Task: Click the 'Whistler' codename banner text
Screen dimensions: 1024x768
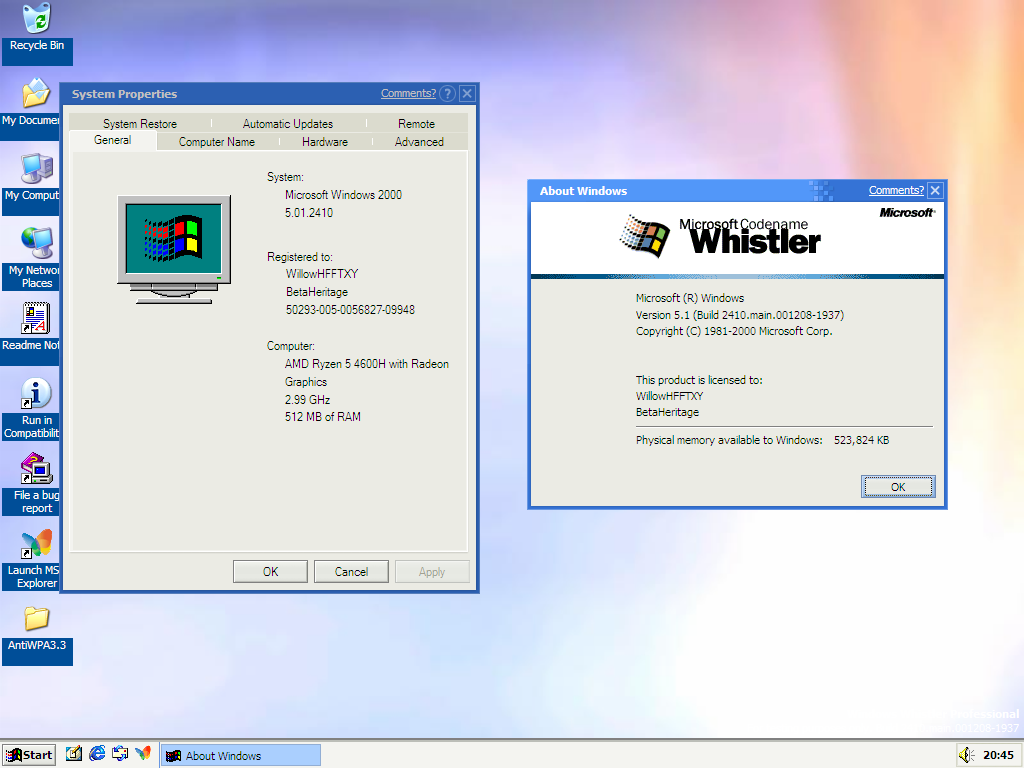Action: [755, 242]
